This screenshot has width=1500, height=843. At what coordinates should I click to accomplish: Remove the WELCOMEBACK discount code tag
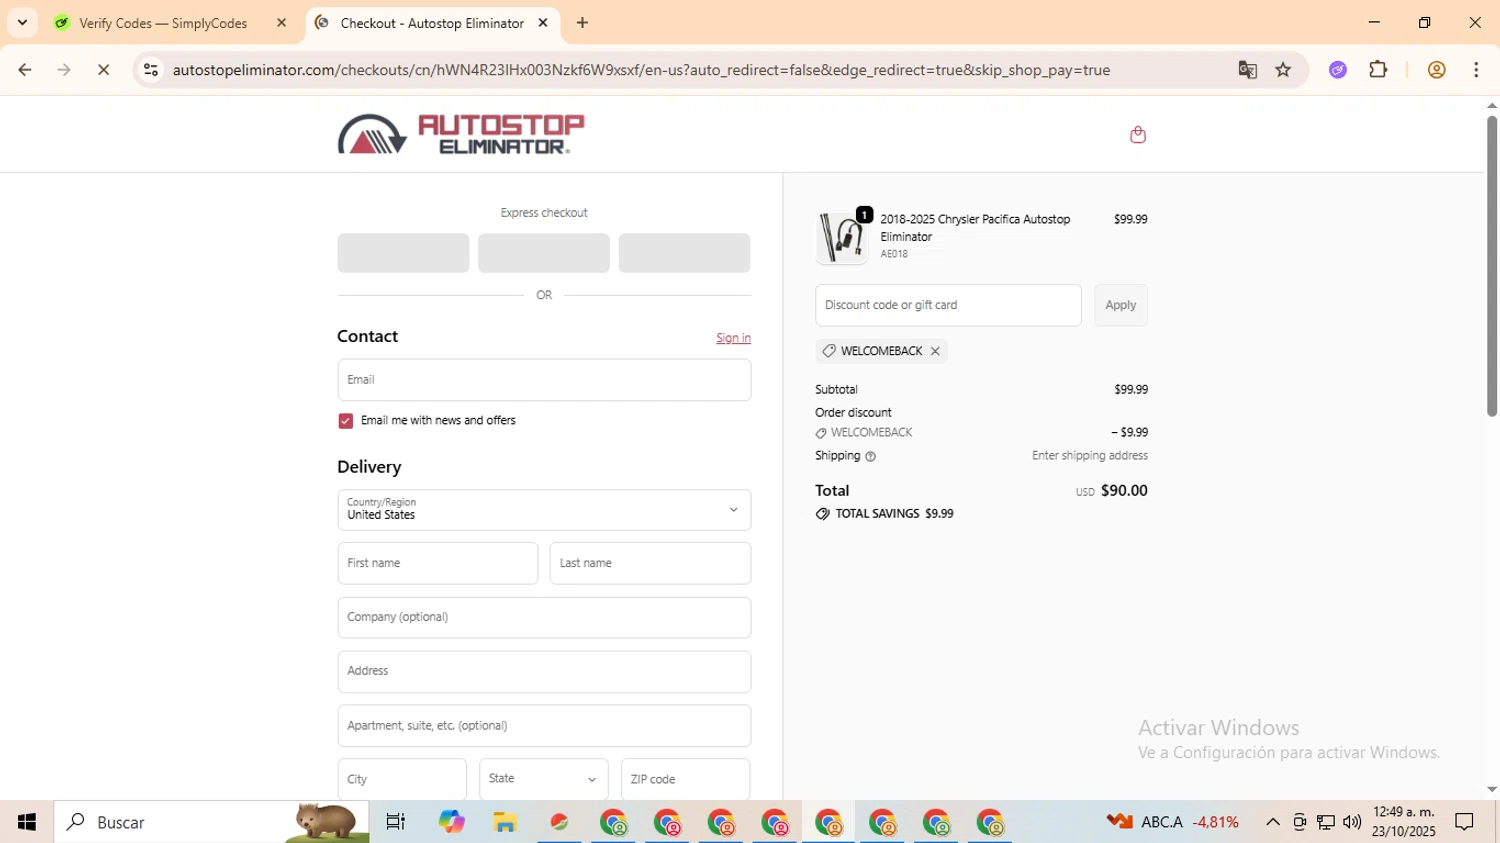(x=935, y=351)
